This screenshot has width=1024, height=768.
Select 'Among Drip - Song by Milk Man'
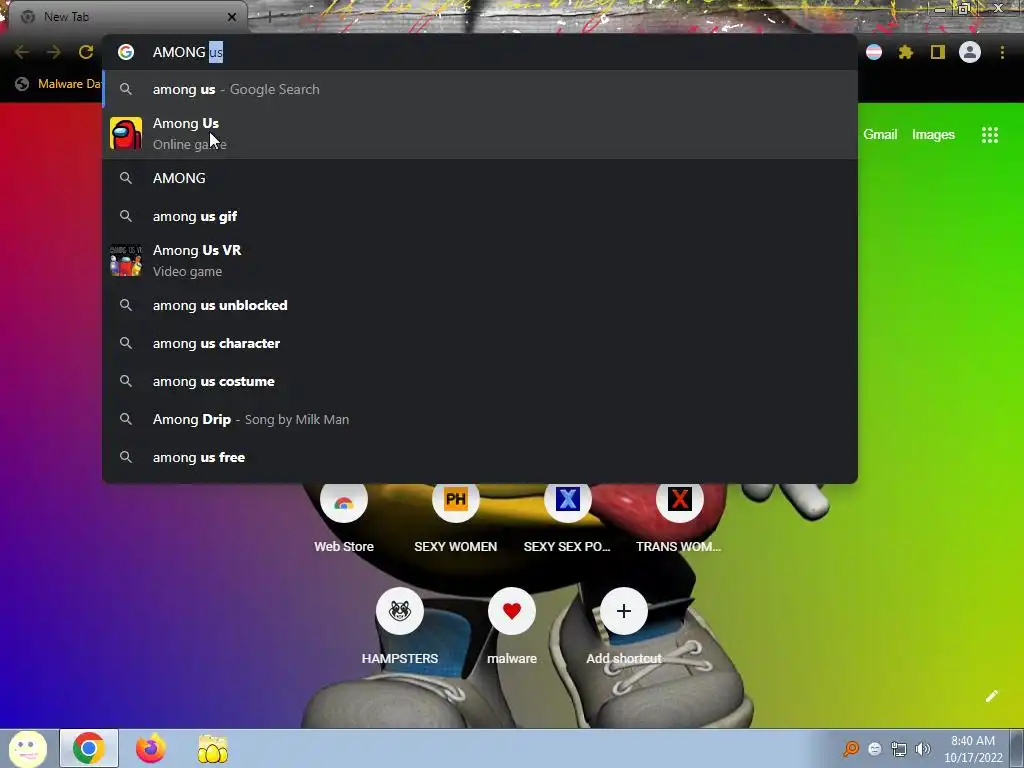point(480,419)
